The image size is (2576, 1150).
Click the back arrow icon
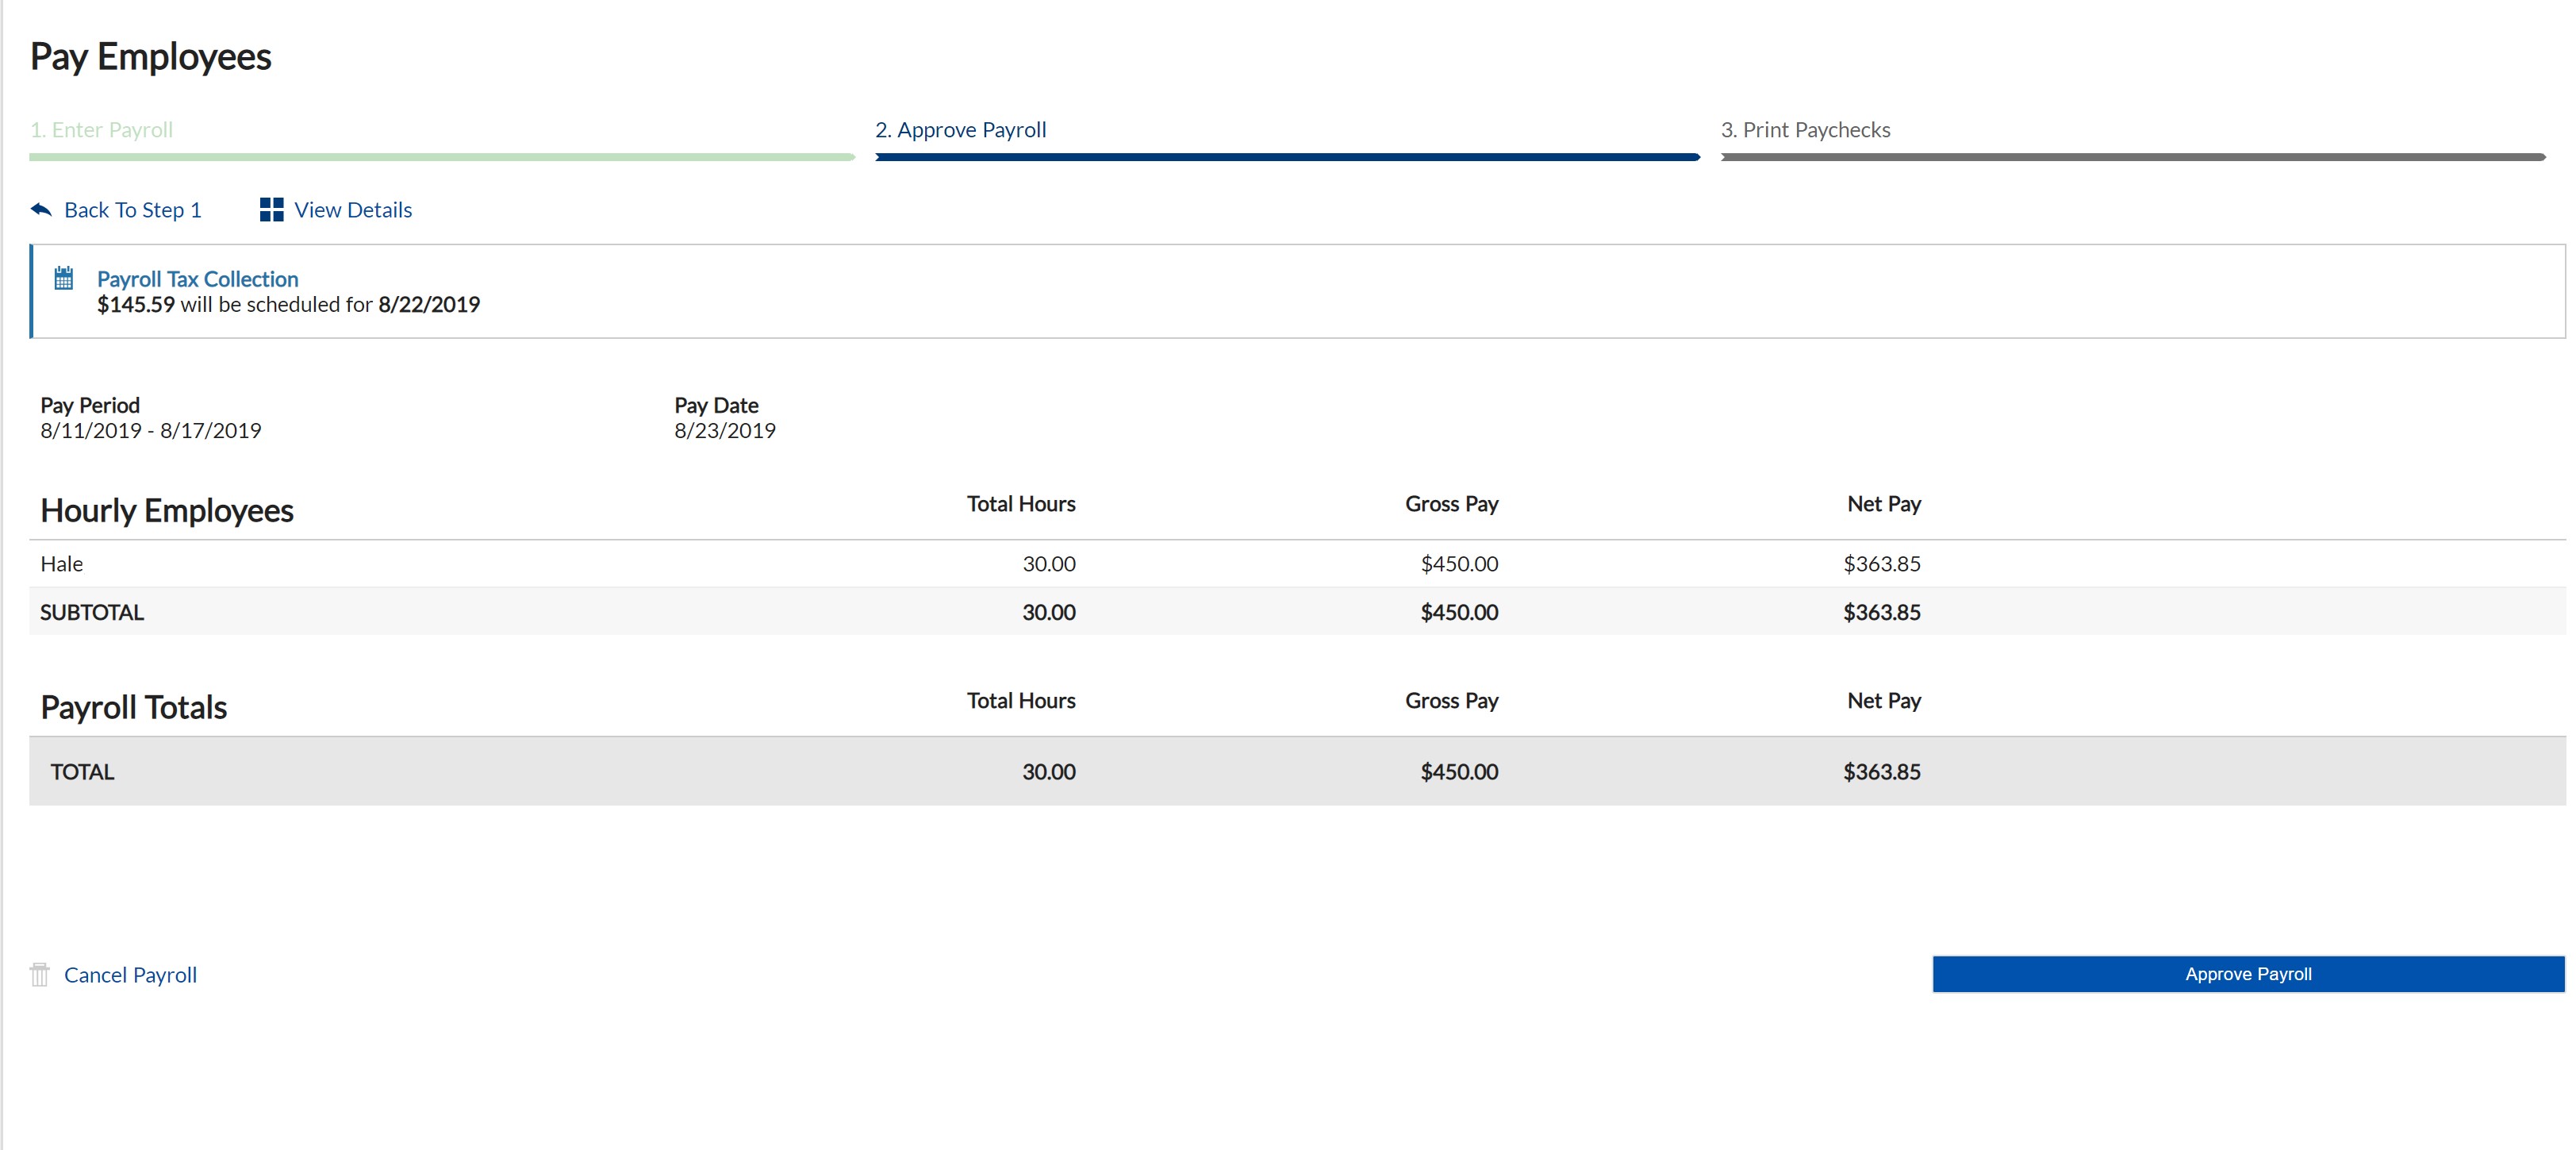pos(41,210)
